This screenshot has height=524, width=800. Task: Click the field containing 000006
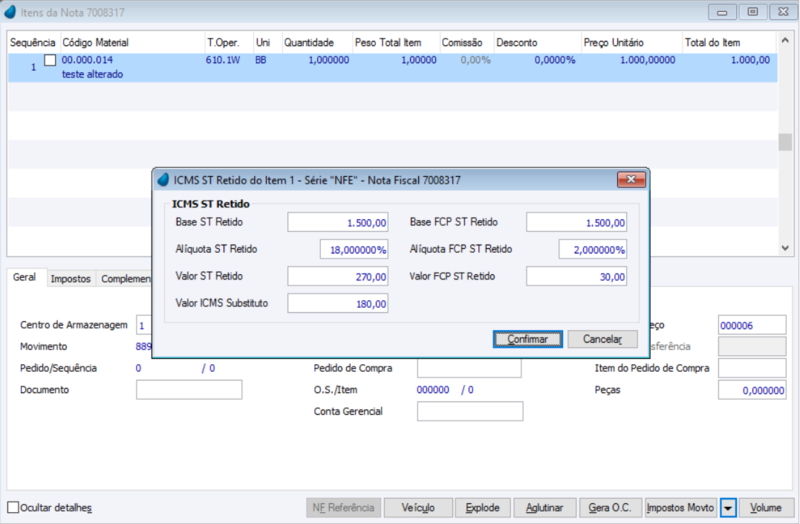(752, 325)
